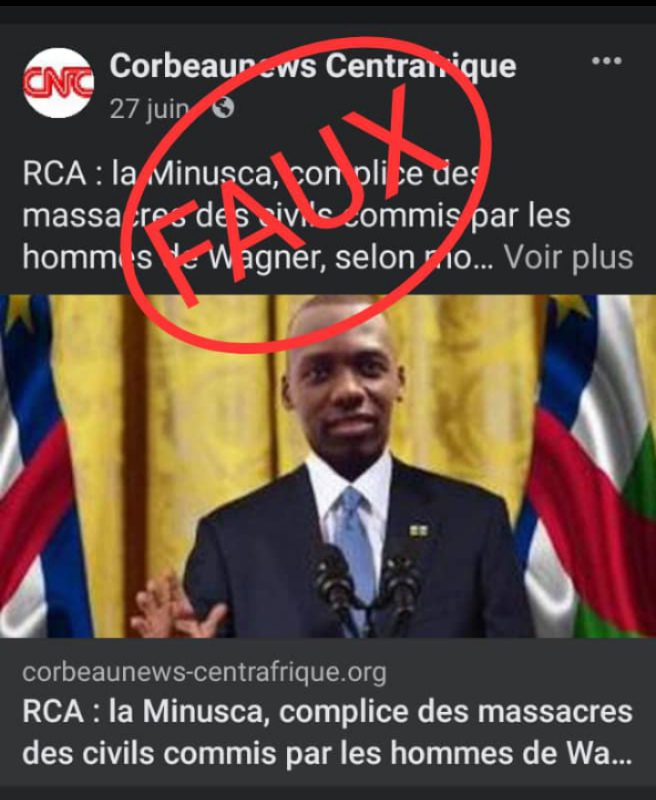Click the corbeaunews-centrafrique.org domain link
Screen dimensions: 656x800
click(204, 672)
